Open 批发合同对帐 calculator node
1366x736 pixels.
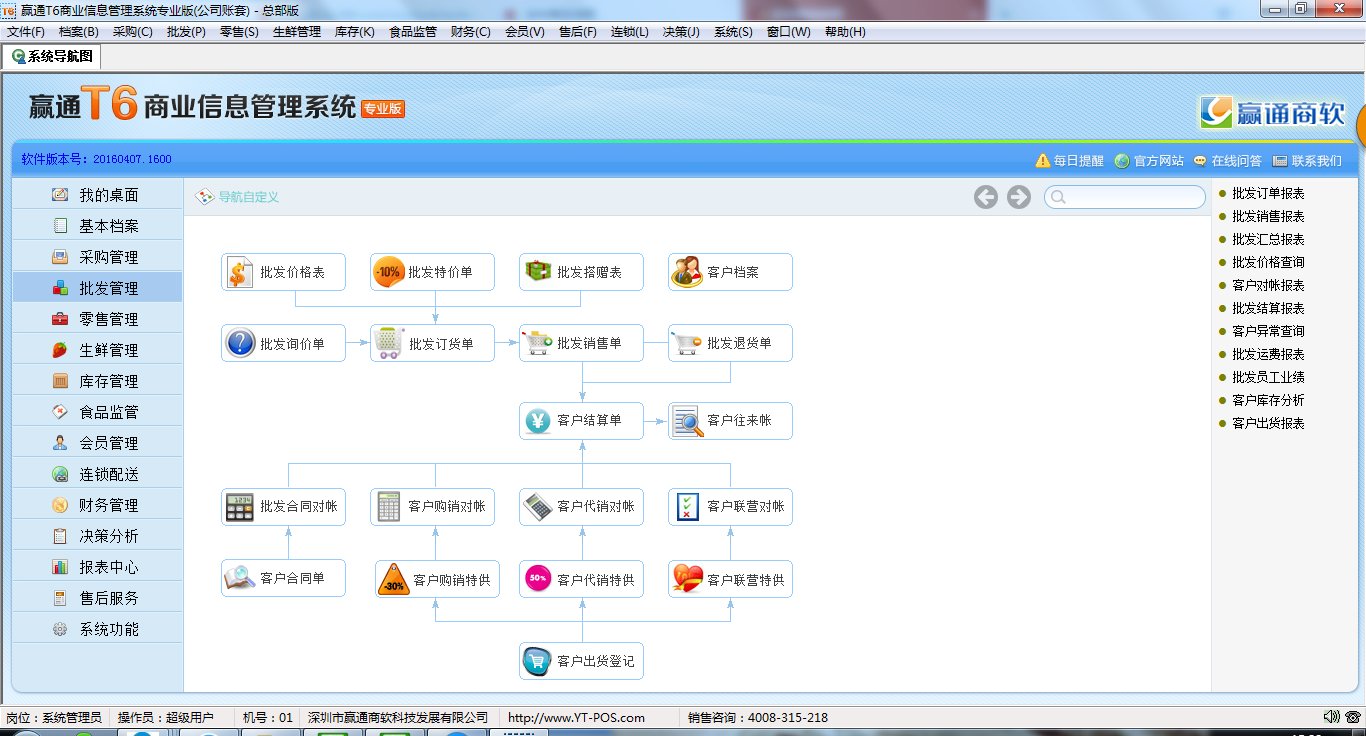pos(283,506)
